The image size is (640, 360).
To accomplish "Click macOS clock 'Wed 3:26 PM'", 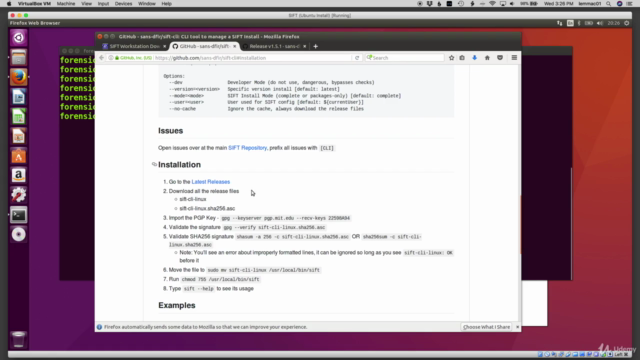I will coord(558,4).
